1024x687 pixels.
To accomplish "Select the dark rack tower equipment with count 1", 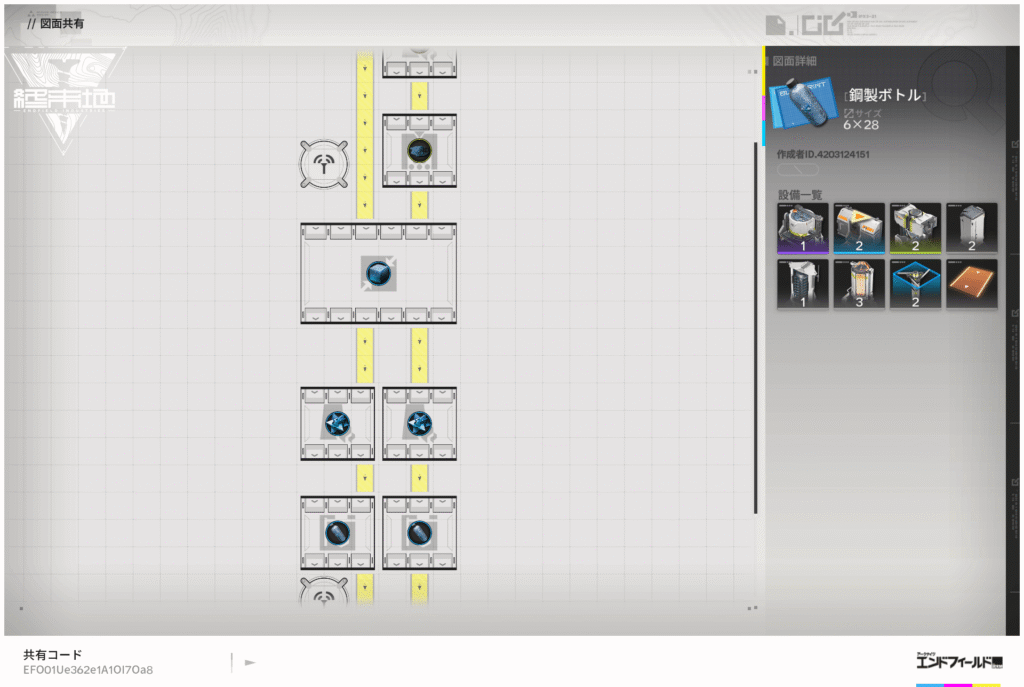I will pos(802,284).
